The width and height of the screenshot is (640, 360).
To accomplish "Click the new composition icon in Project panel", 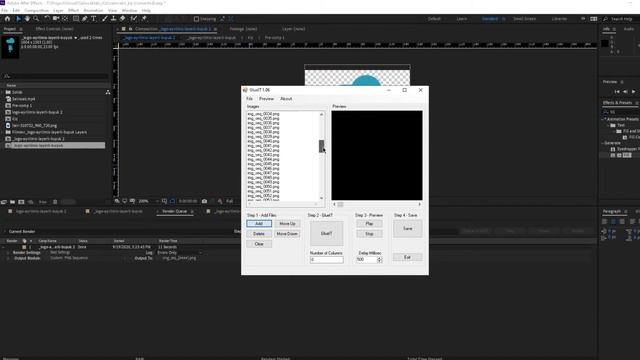I will pyautogui.click(x=21, y=202).
